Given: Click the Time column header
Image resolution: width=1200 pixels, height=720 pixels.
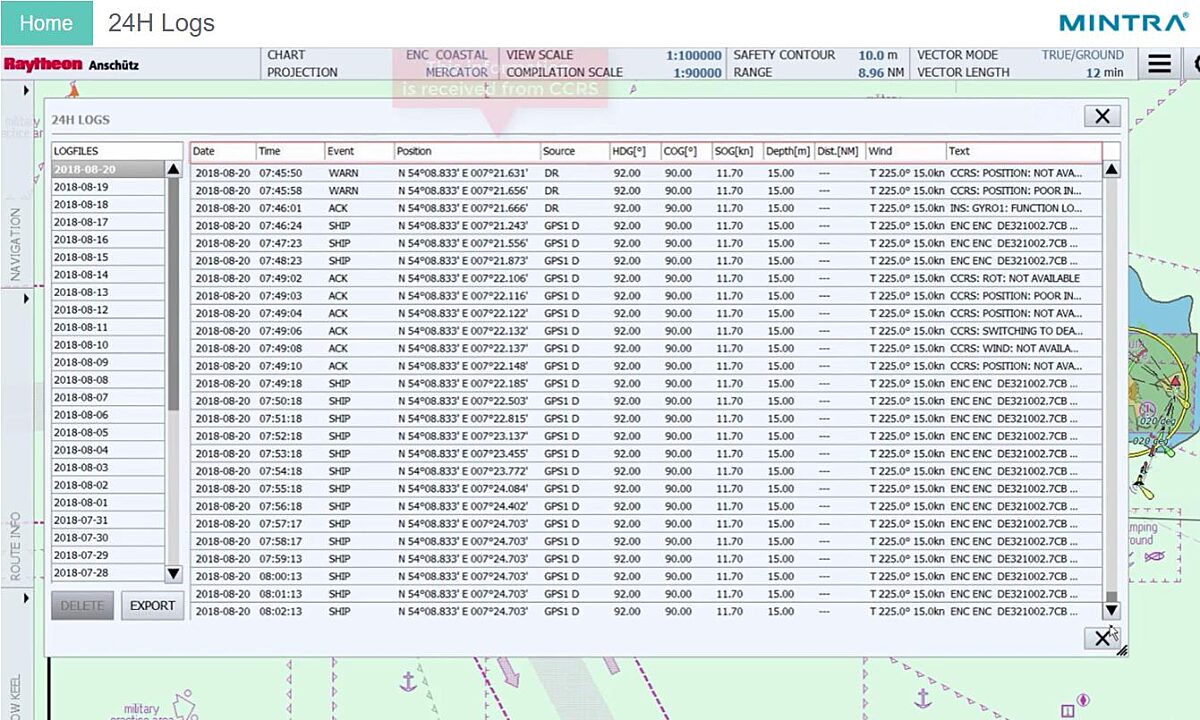Looking at the screenshot, I should tap(291, 152).
